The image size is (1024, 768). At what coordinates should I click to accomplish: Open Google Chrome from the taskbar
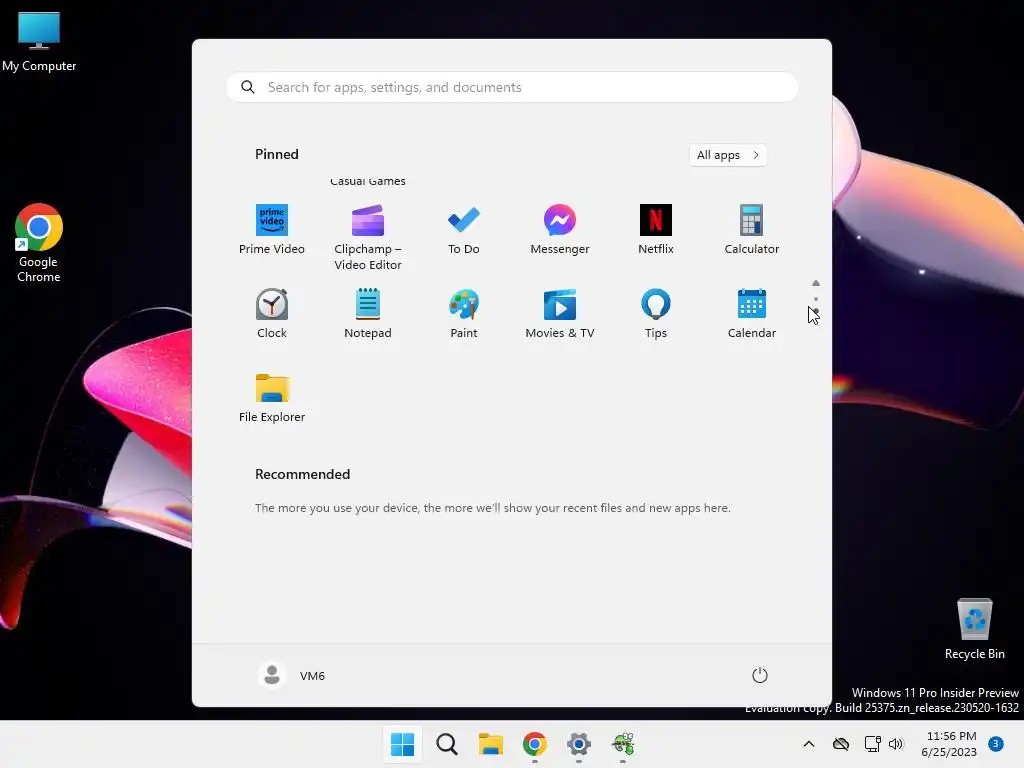535,744
